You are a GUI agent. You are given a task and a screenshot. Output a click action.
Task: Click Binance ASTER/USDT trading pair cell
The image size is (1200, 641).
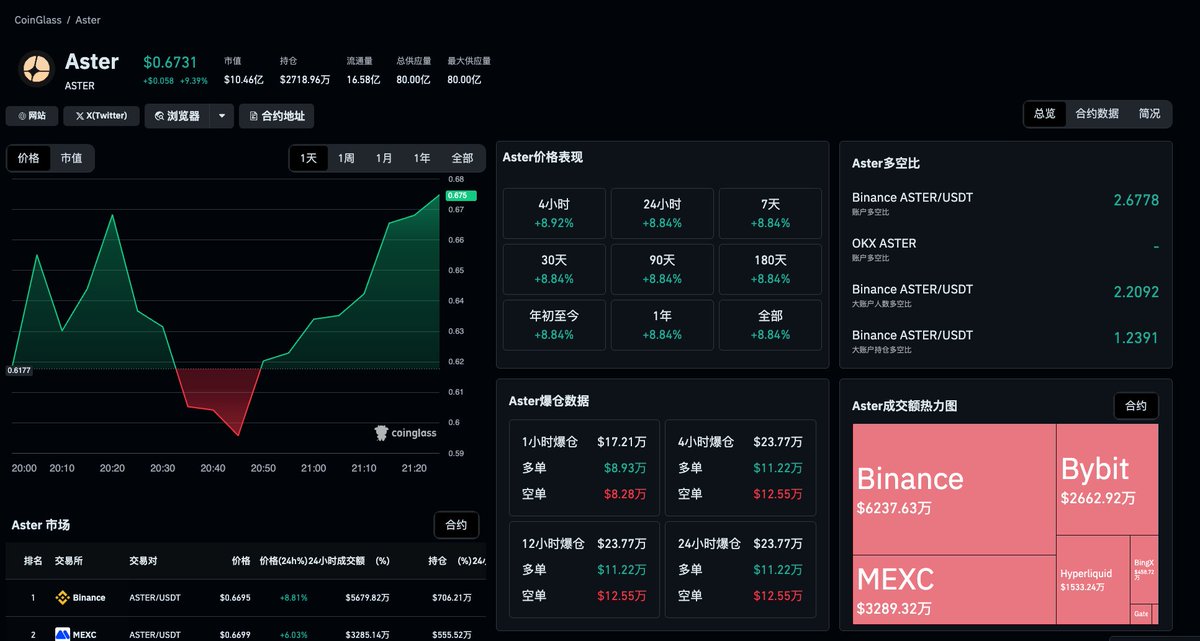click(155, 598)
